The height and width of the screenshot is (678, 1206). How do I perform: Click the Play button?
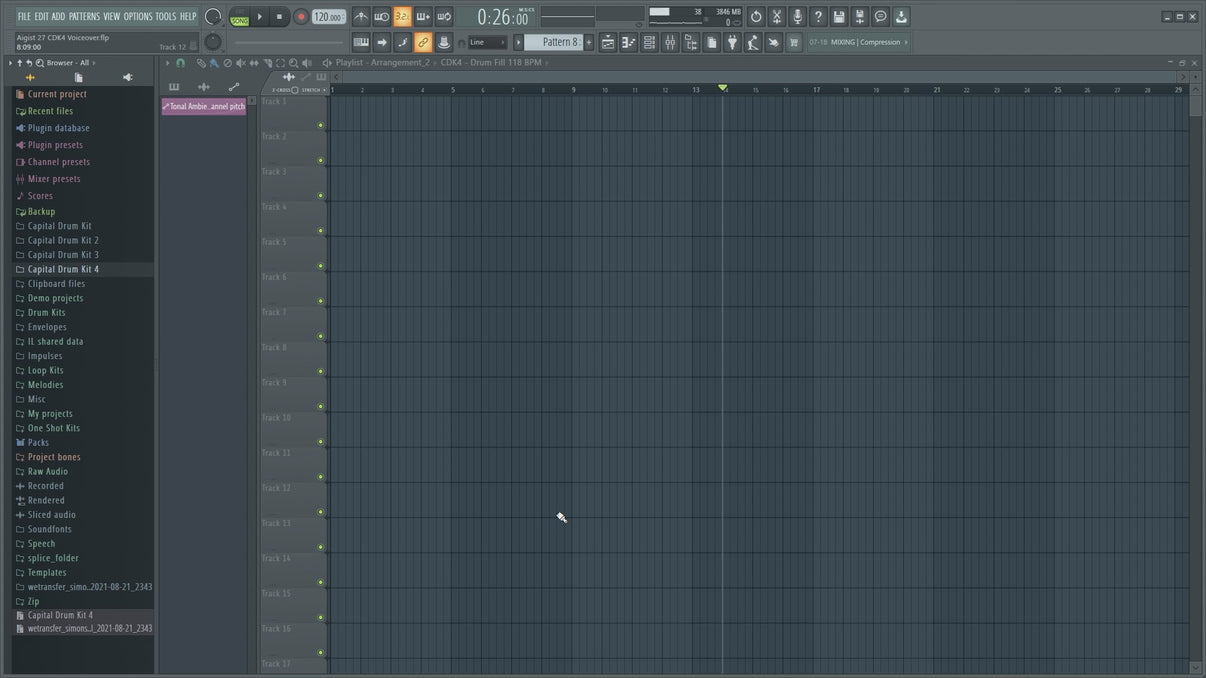click(259, 17)
